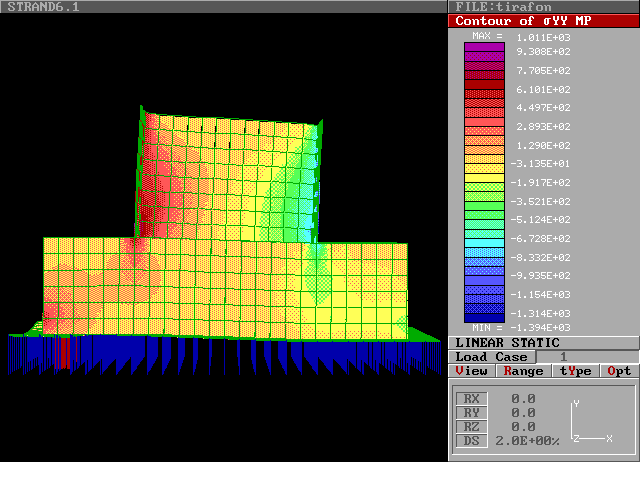Screen dimensions: 640x480
Task: Select the RX rotation box
Action: 471,399
